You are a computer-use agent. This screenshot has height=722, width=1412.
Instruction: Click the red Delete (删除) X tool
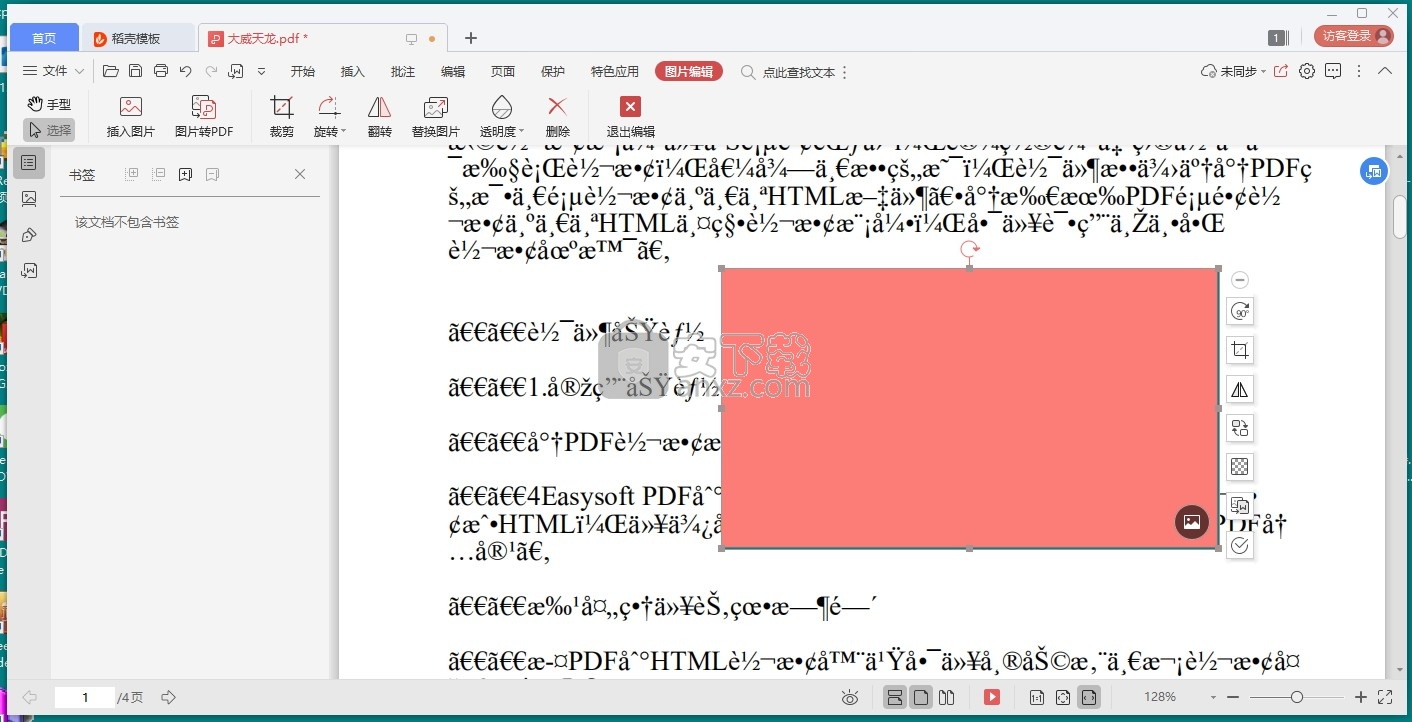(x=558, y=118)
